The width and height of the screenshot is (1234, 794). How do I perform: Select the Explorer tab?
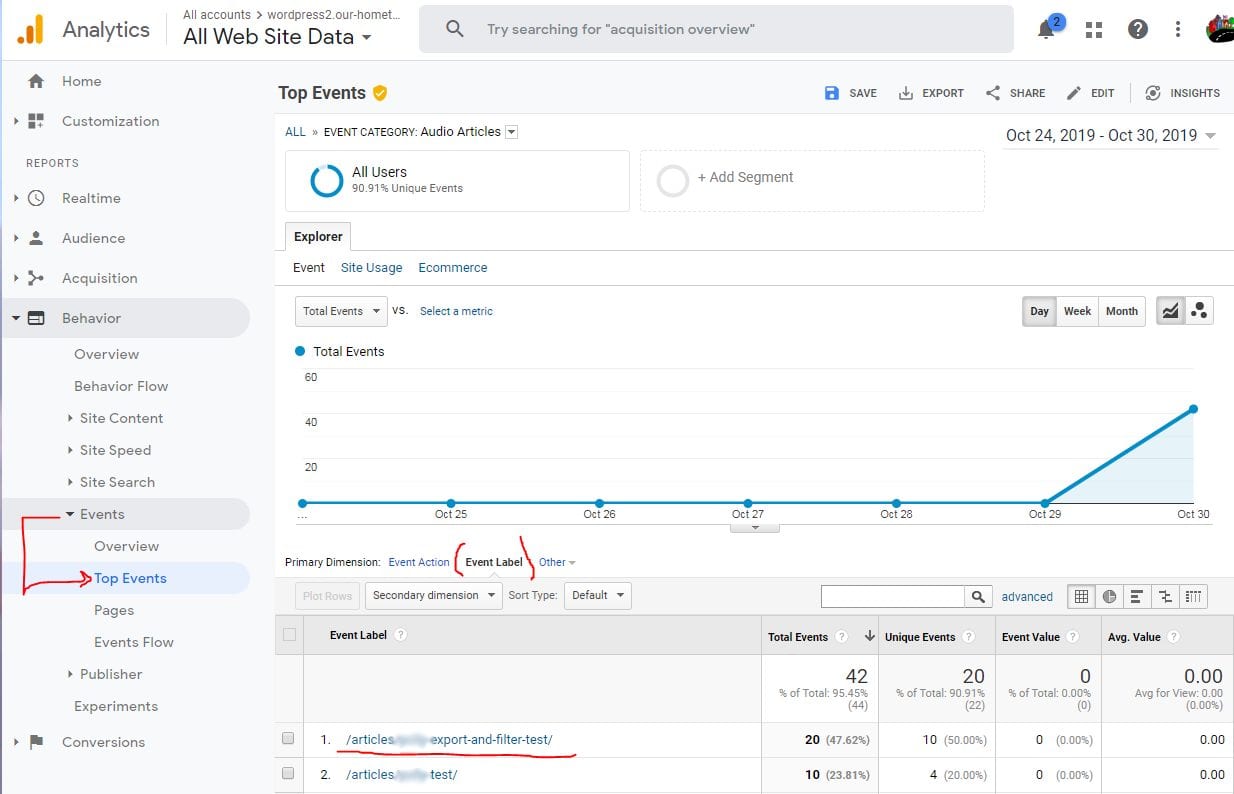tap(318, 237)
